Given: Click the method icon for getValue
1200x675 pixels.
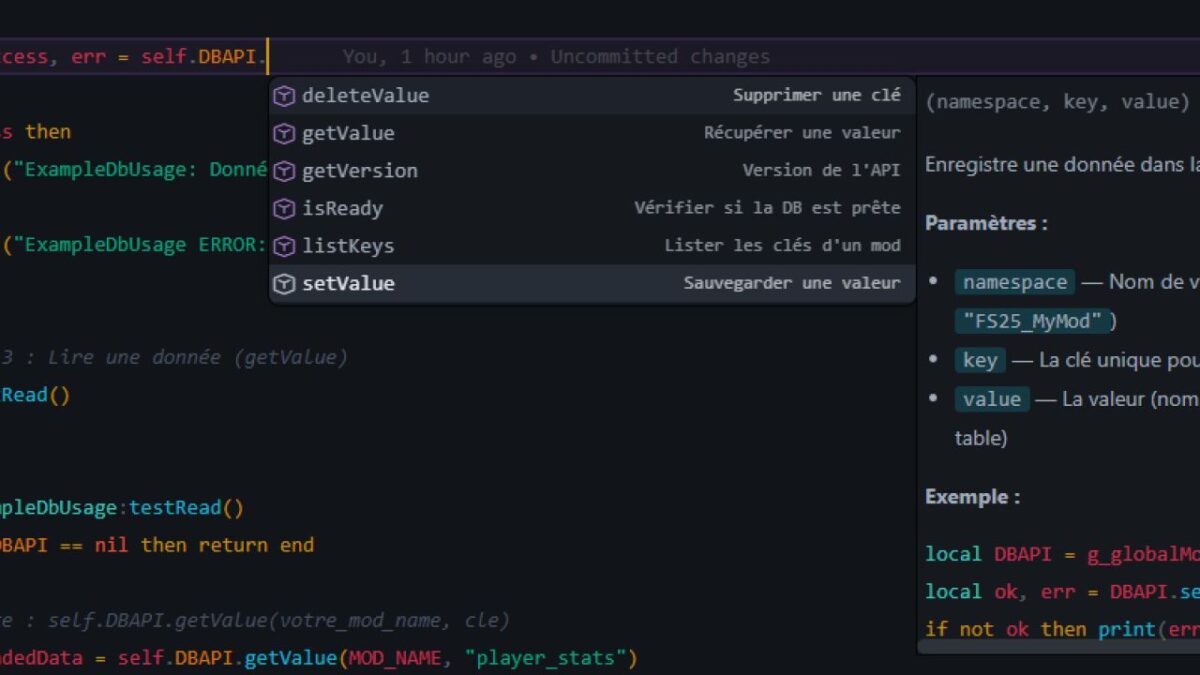Looking at the screenshot, I should click(284, 133).
